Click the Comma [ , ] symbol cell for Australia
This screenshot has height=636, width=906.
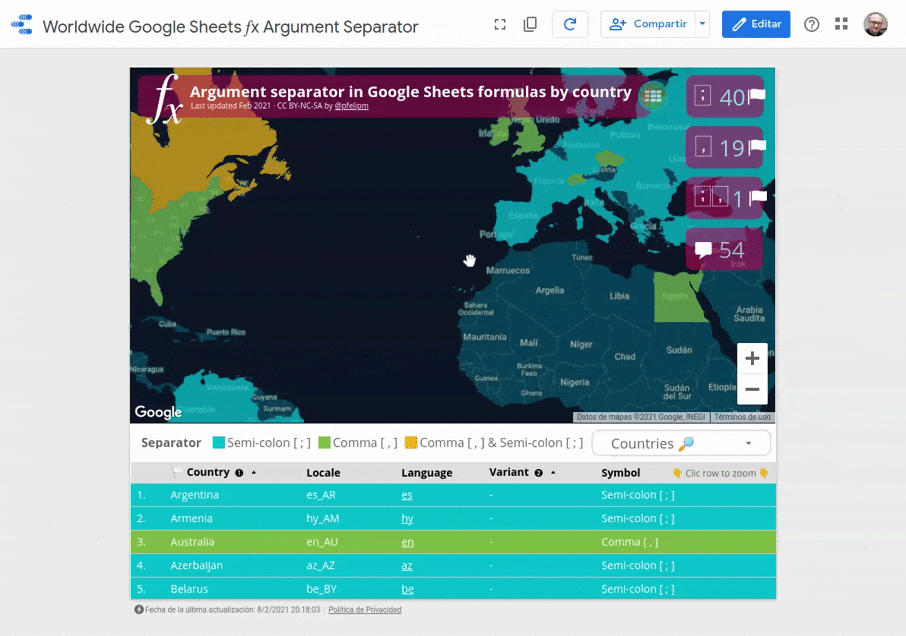pyautogui.click(x=629, y=542)
